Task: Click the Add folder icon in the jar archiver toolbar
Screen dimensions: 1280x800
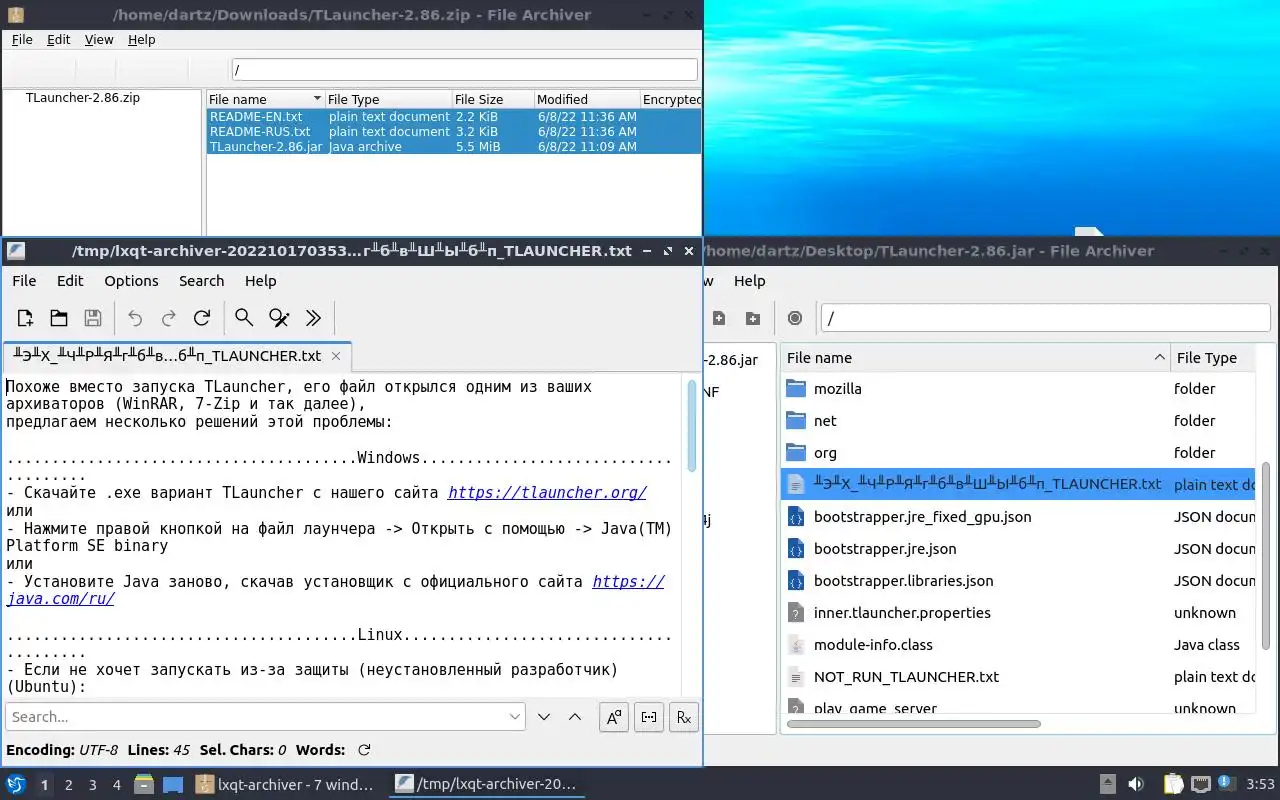Action: point(753,318)
